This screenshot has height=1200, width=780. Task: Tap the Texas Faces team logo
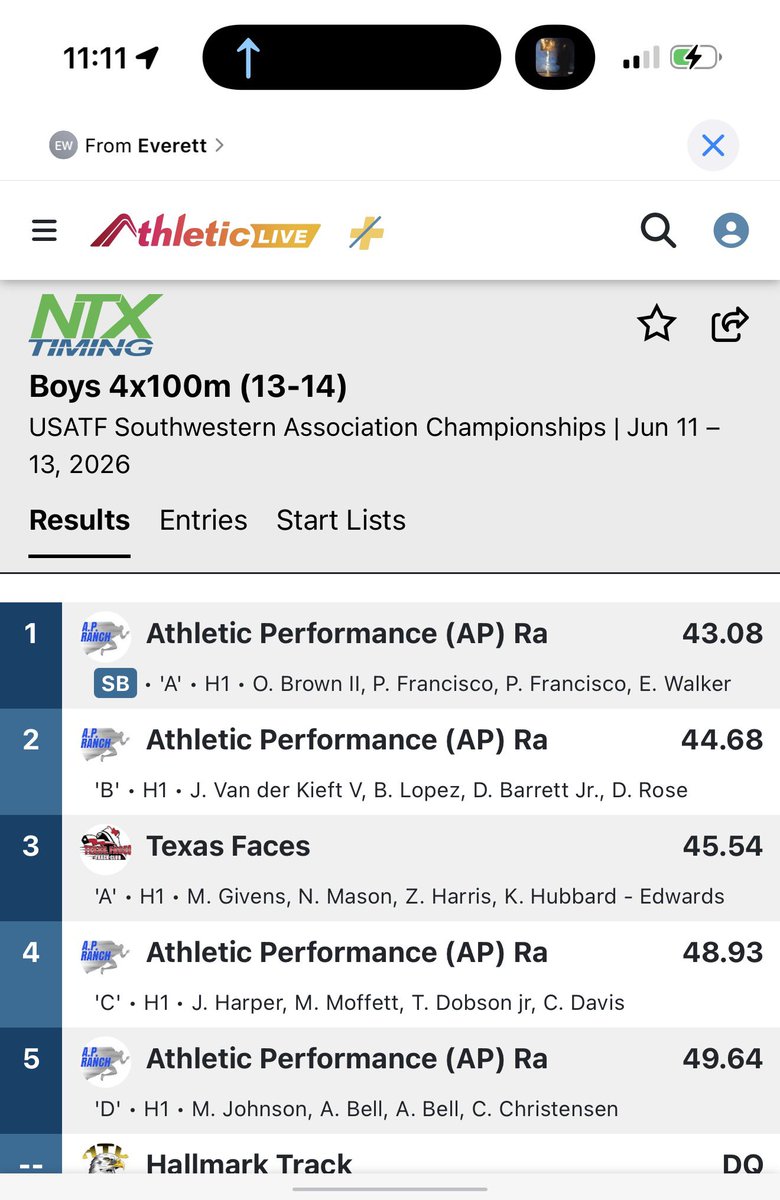106,848
